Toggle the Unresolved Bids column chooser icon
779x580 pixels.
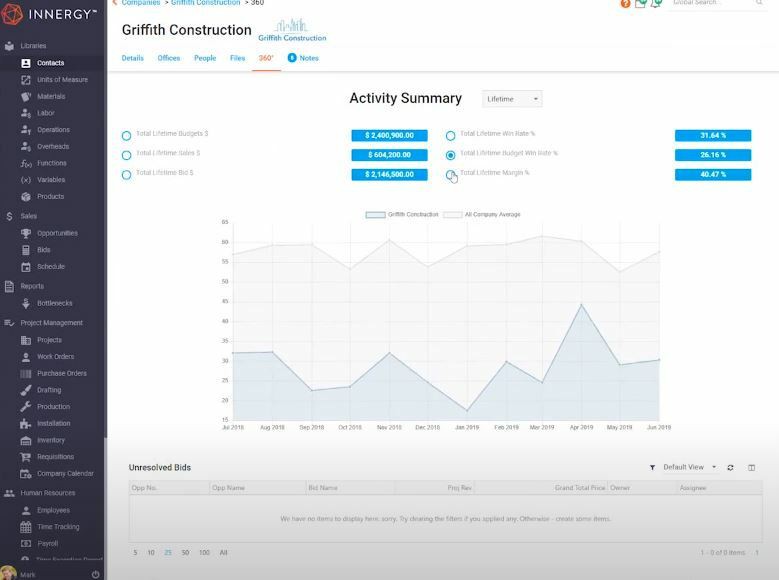[x=752, y=468]
